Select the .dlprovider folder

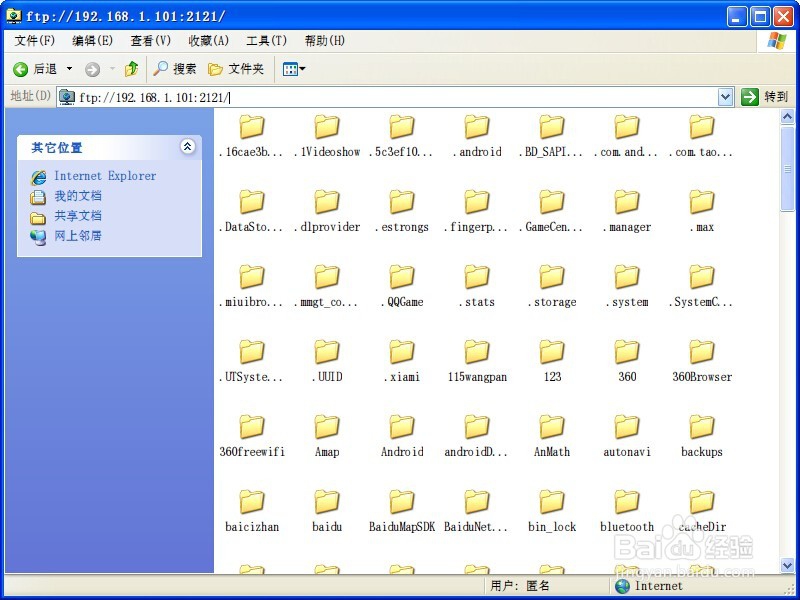point(327,211)
